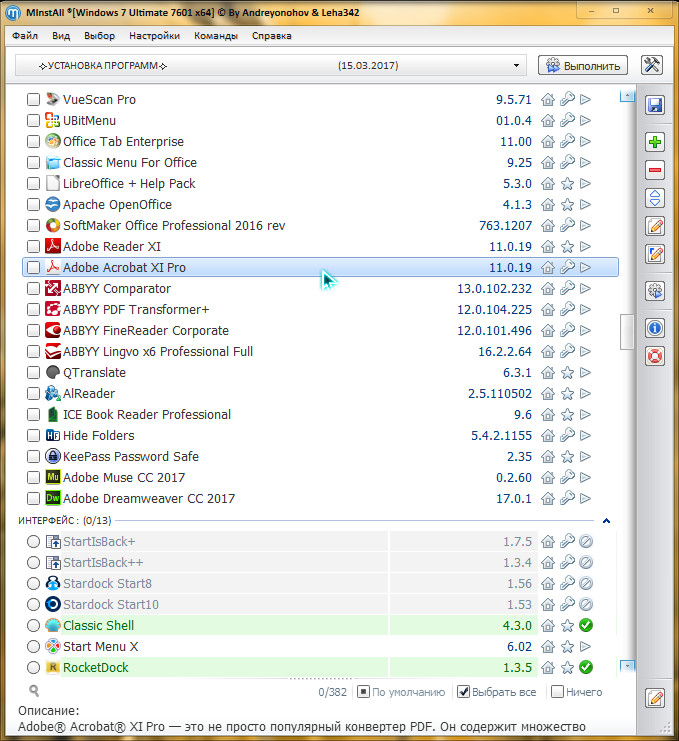Open the Вид menu

click(x=61, y=36)
